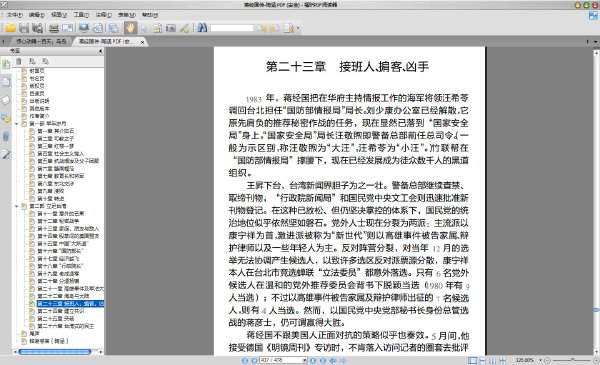Click the binoculars Search icon
Viewport: 600px width, 365px height.
(202, 28)
